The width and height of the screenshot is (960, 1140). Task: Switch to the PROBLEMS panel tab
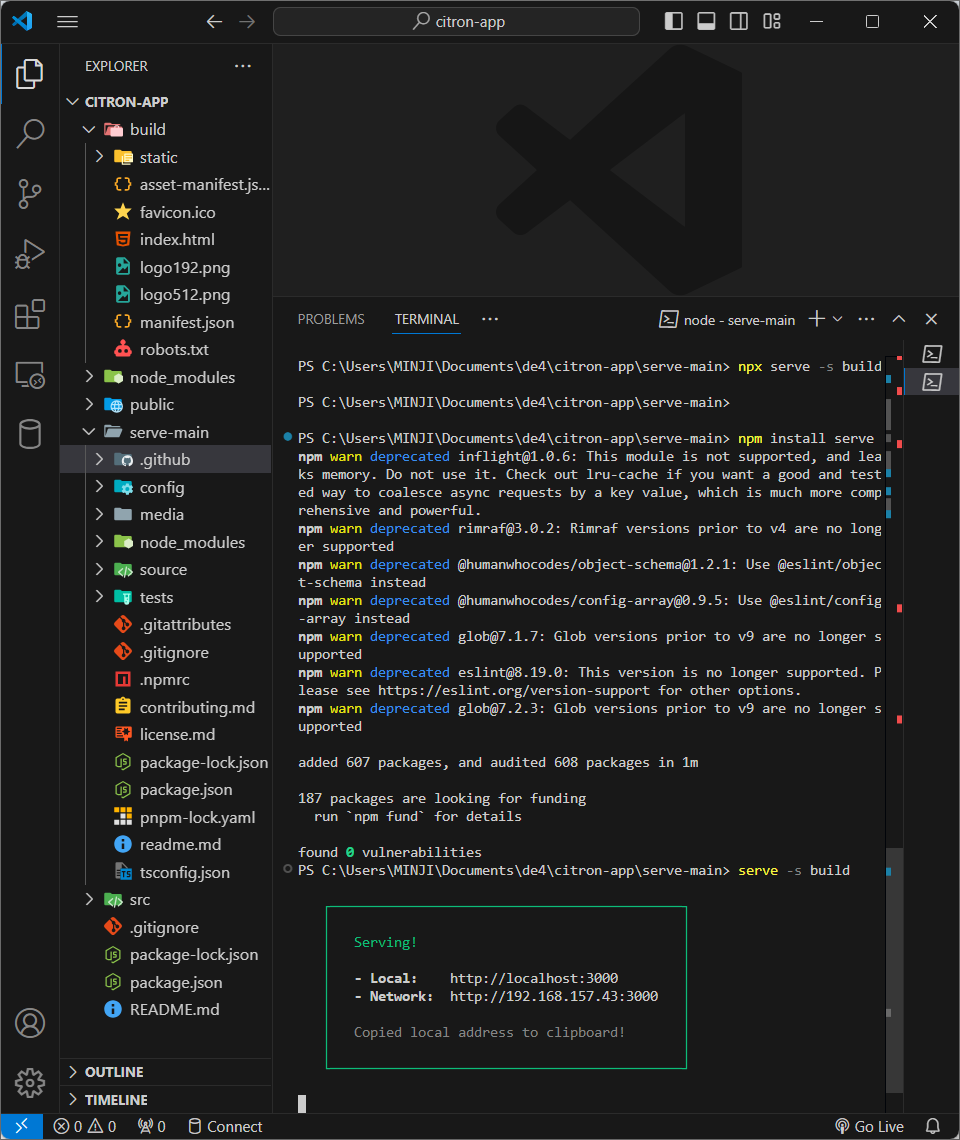[331, 319]
